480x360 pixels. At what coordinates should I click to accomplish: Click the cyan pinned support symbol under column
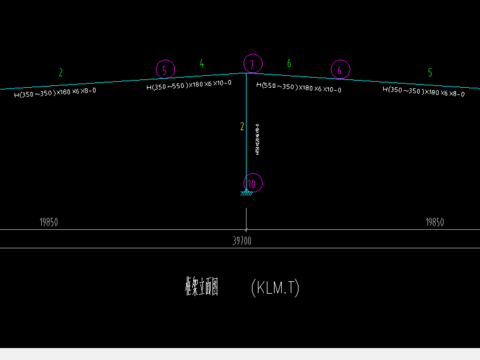coord(246,193)
